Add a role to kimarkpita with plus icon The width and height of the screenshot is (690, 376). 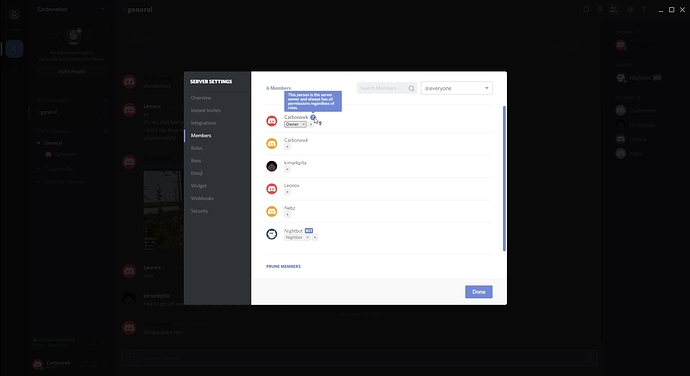click(287, 170)
